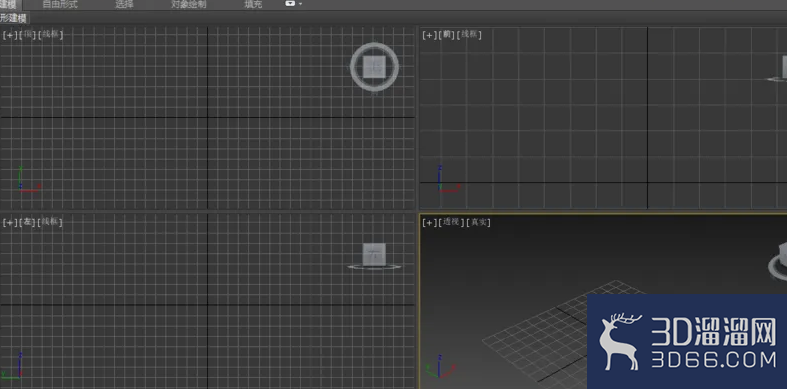The width and height of the screenshot is (787, 389).
Task: Open [线框] shading menu in top viewport
Action: [x=50, y=35]
